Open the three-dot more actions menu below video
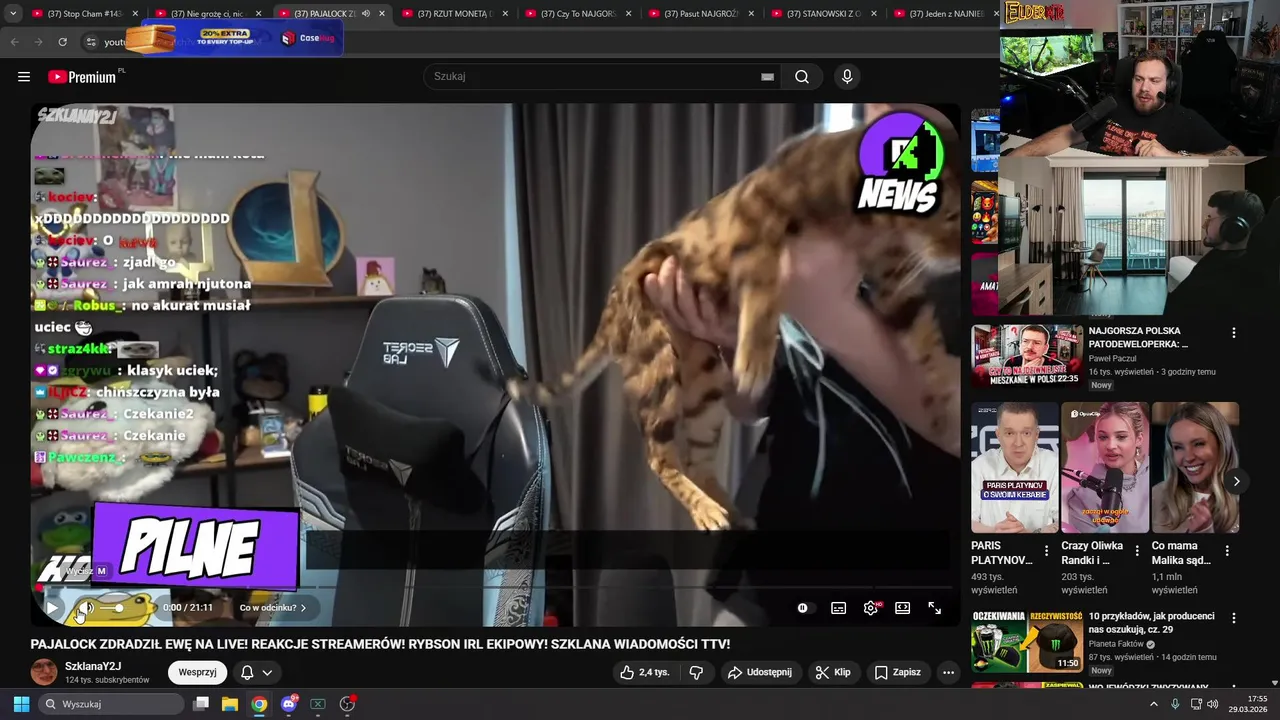 948,672
